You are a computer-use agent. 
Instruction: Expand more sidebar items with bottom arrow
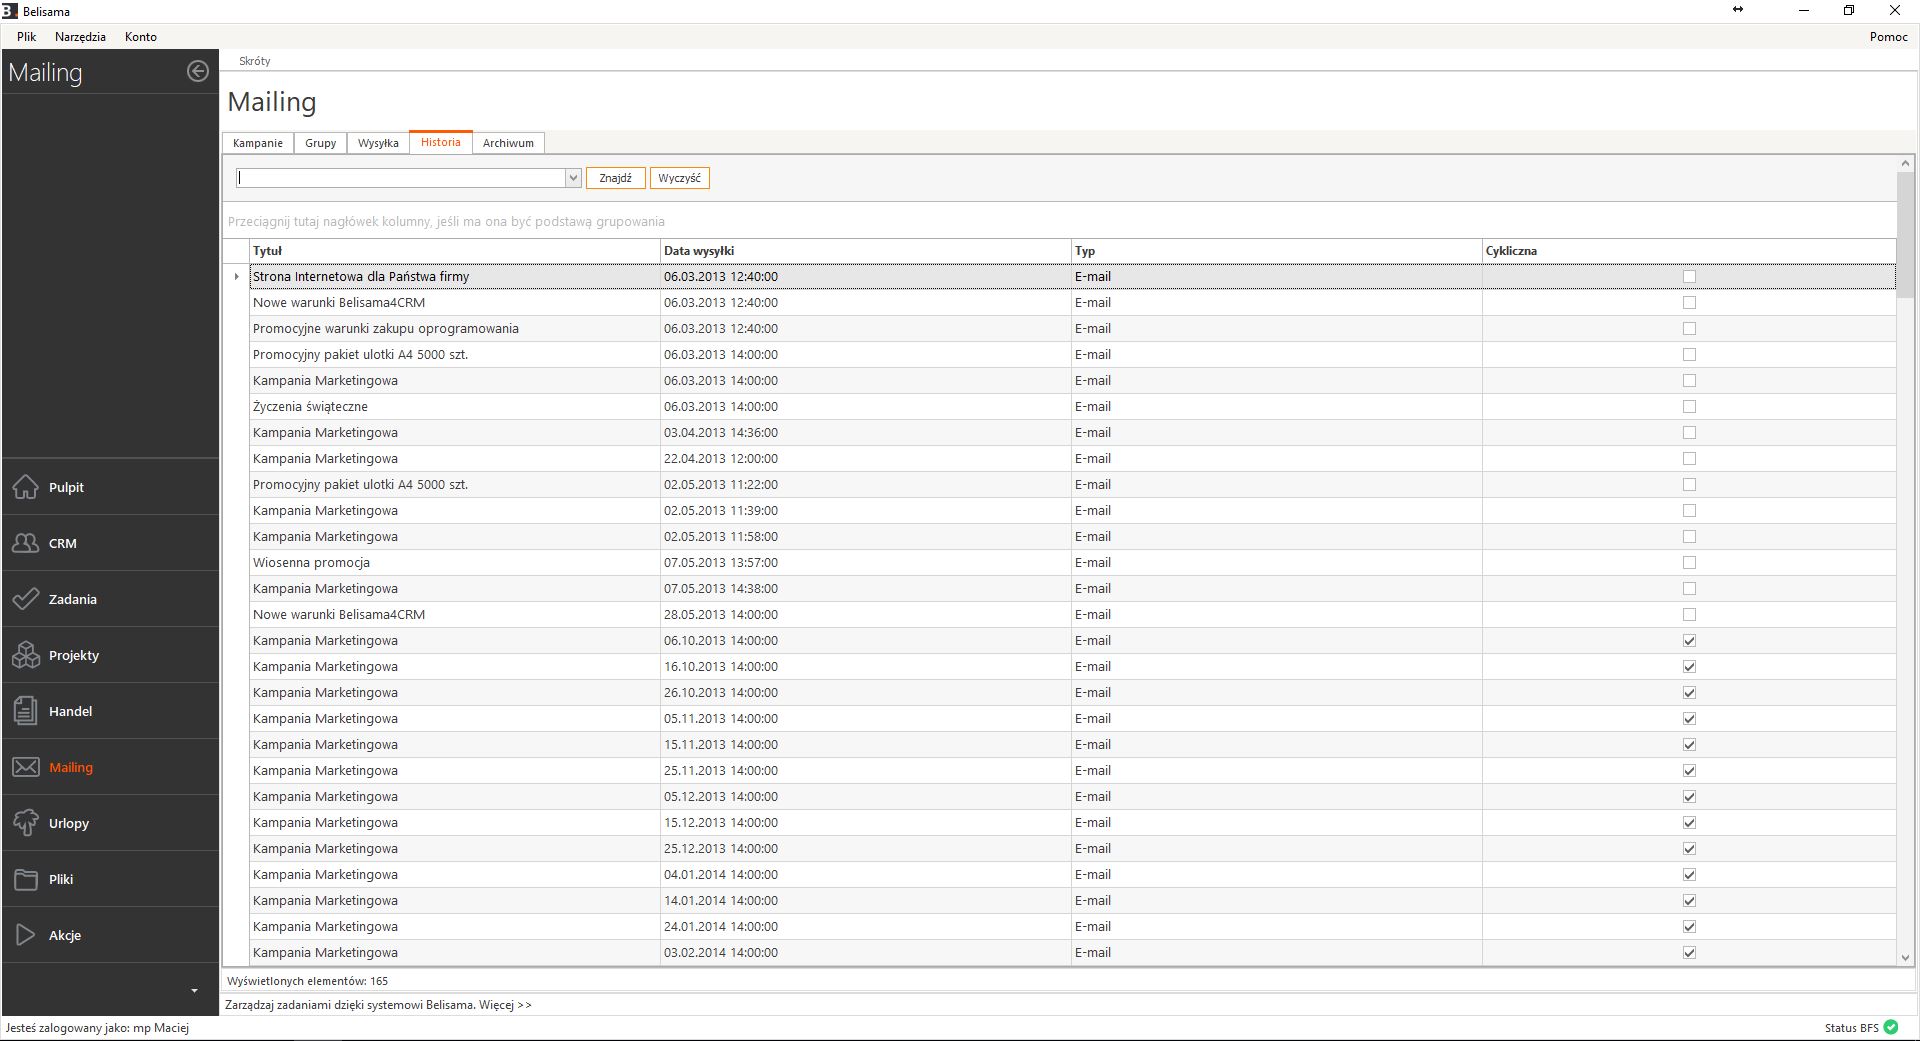[x=194, y=990]
